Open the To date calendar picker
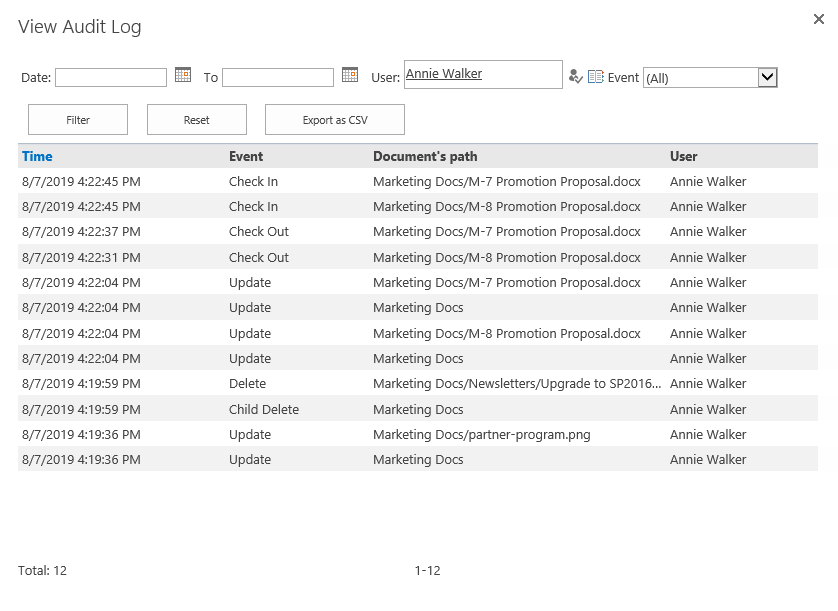Screen dimensions: 838x611 click(x=350, y=74)
